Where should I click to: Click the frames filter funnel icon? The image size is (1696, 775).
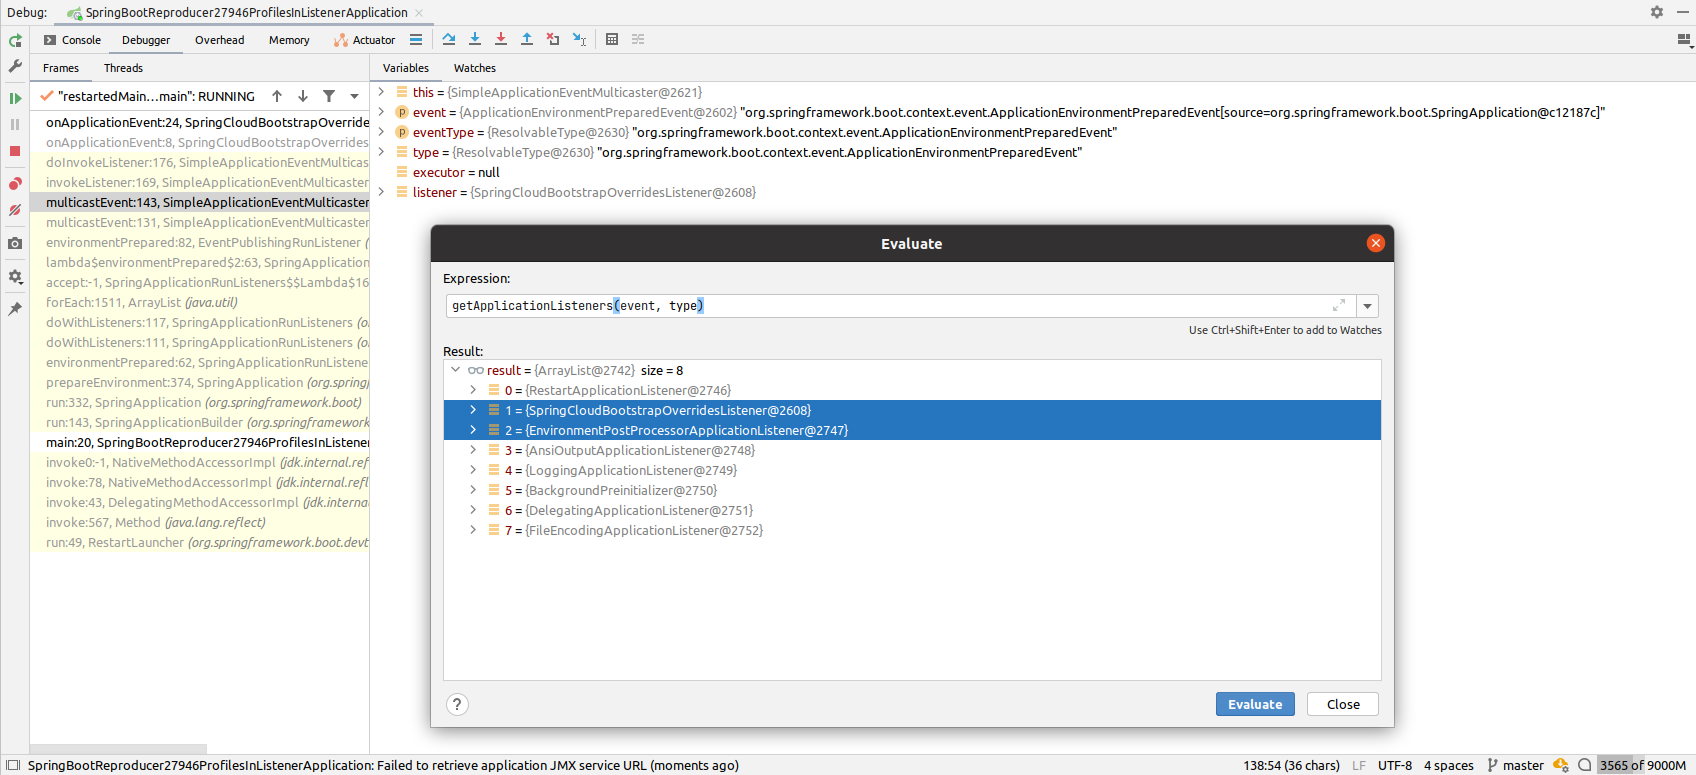tap(329, 96)
